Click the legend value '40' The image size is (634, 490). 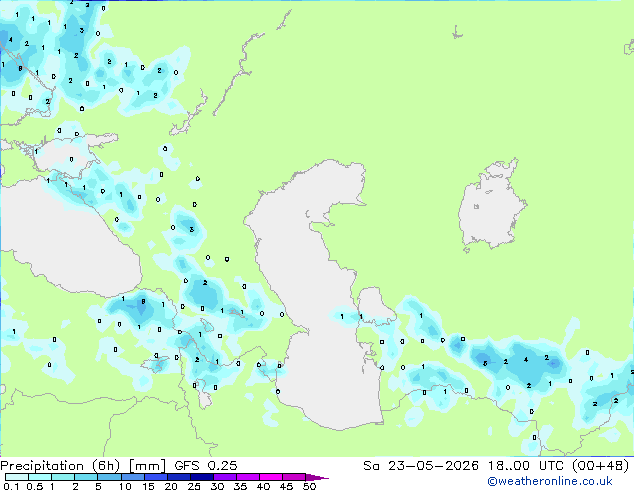click(263, 486)
